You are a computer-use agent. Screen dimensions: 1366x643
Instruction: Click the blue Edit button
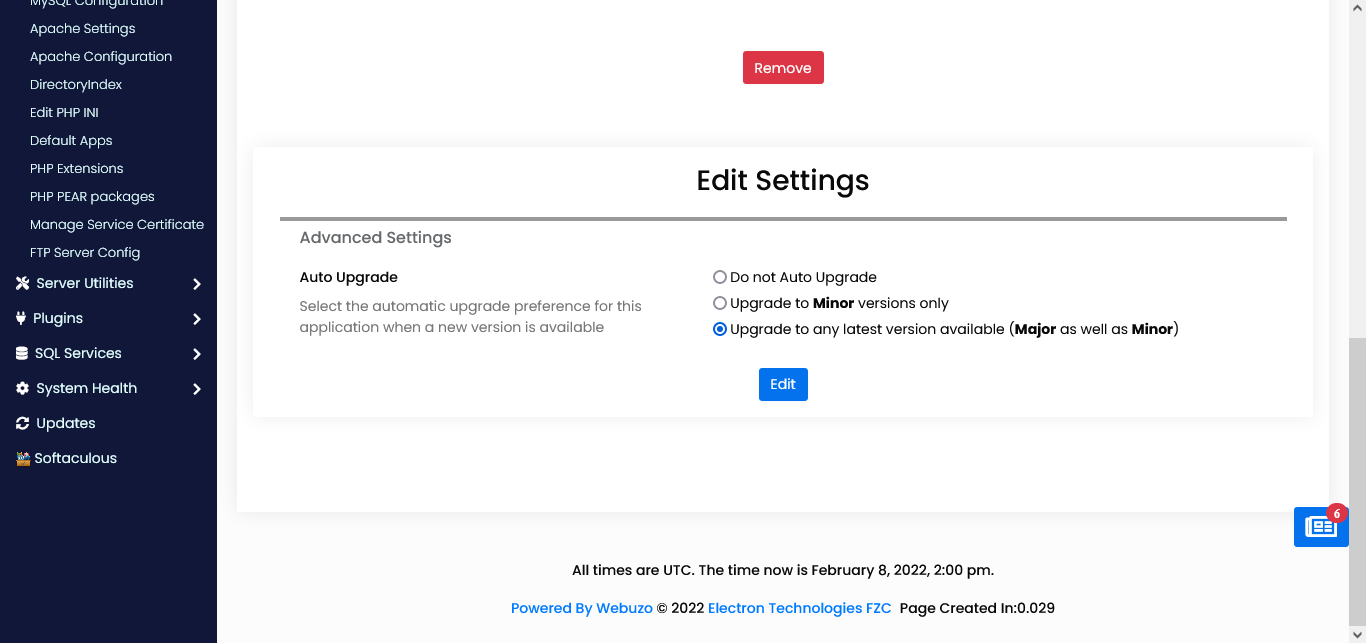click(783, 384)
